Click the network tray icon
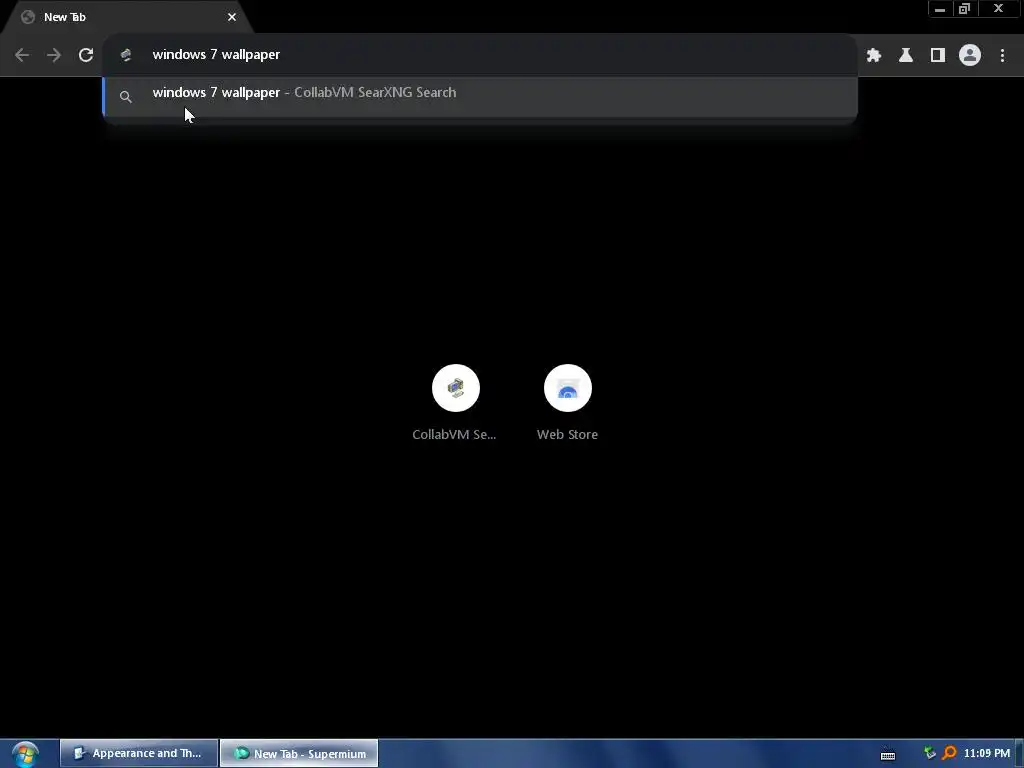Screen dimensions: 1024x768 [x=930, y=754]
